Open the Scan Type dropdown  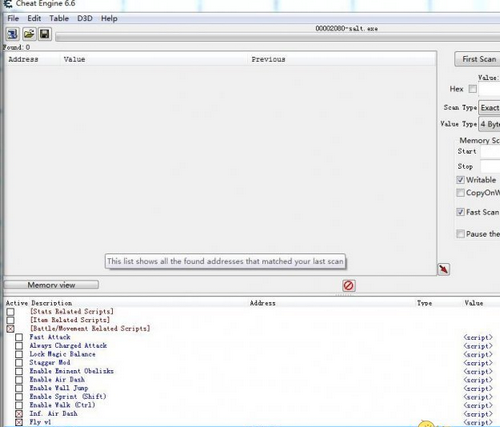coord(489,108)
